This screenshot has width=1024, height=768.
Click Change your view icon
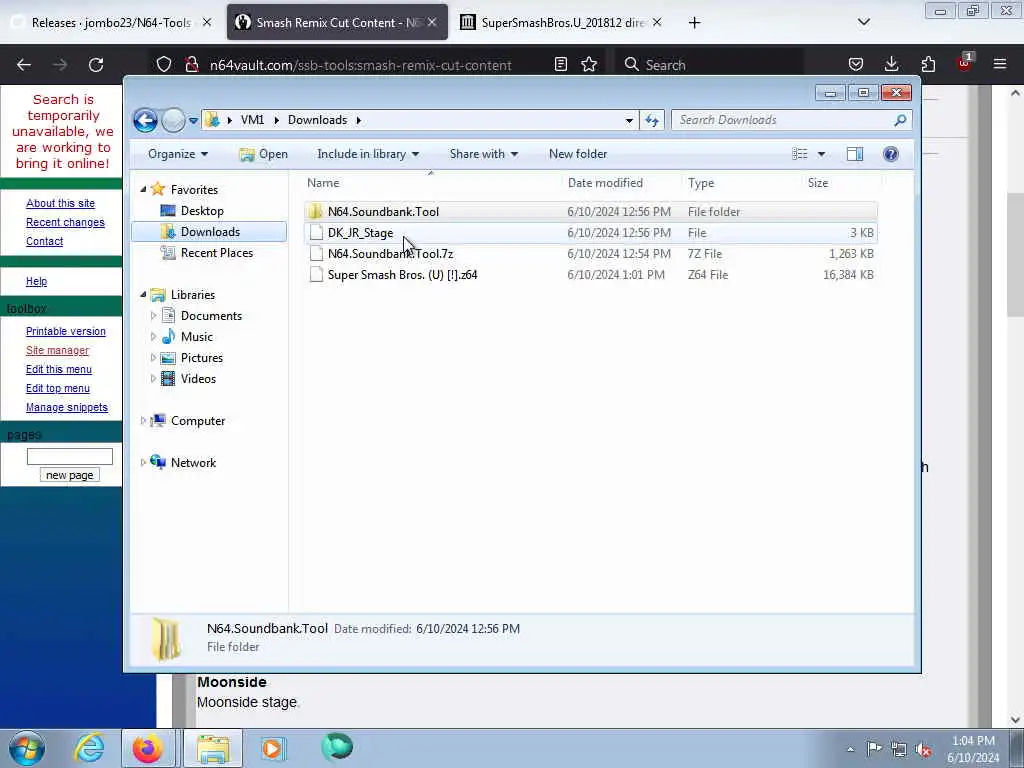[x=800, y=154]
